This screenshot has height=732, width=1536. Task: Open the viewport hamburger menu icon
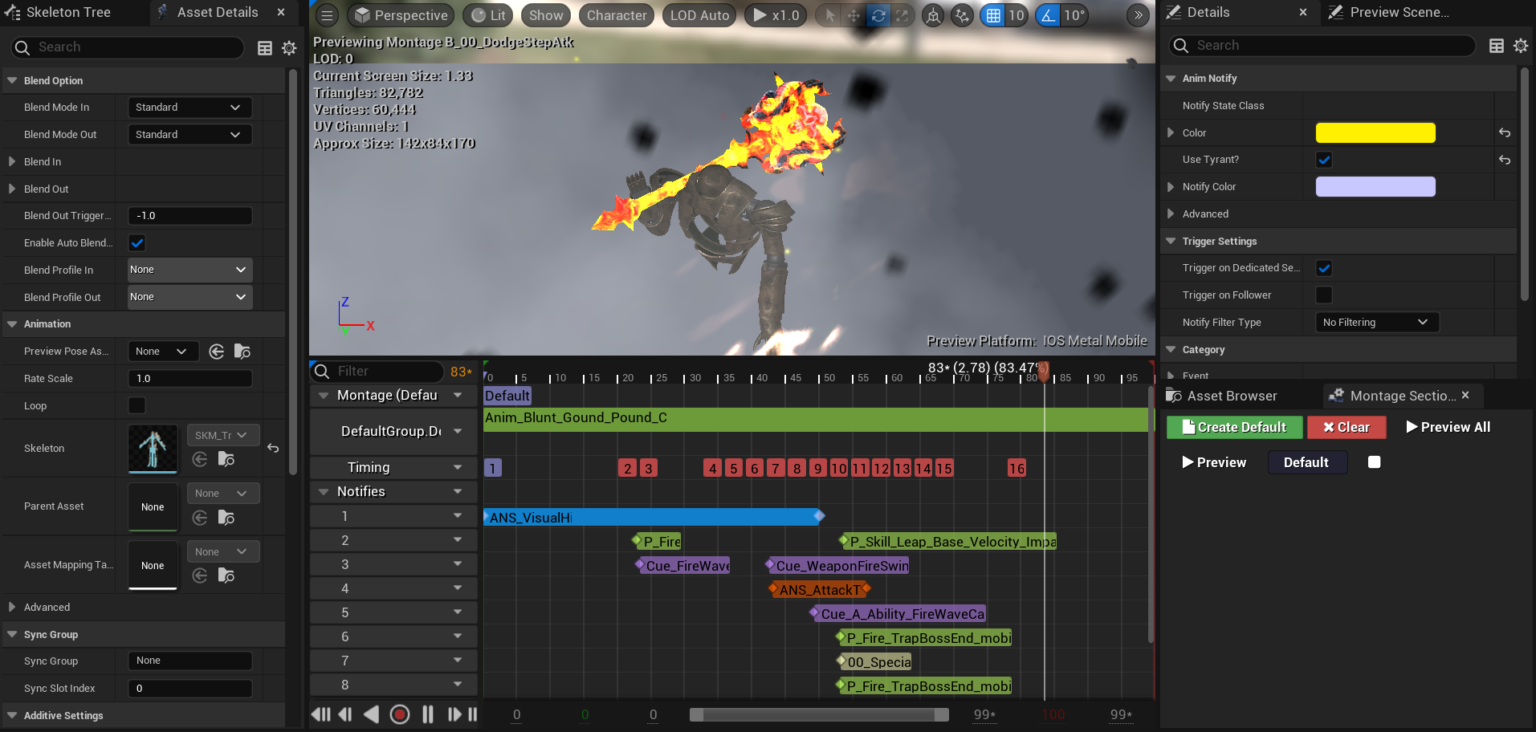point(326,15)
